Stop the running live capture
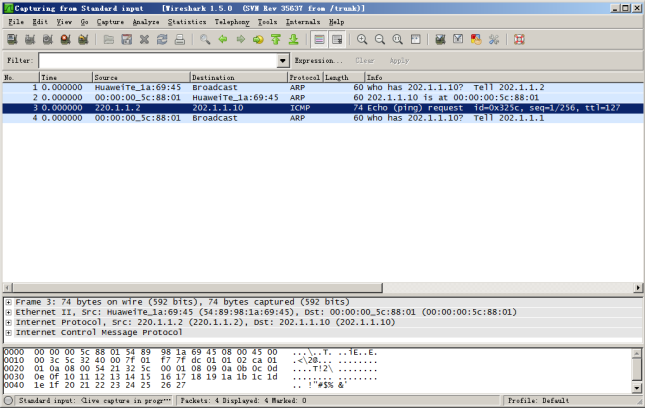645x409 pixels. 65,40
